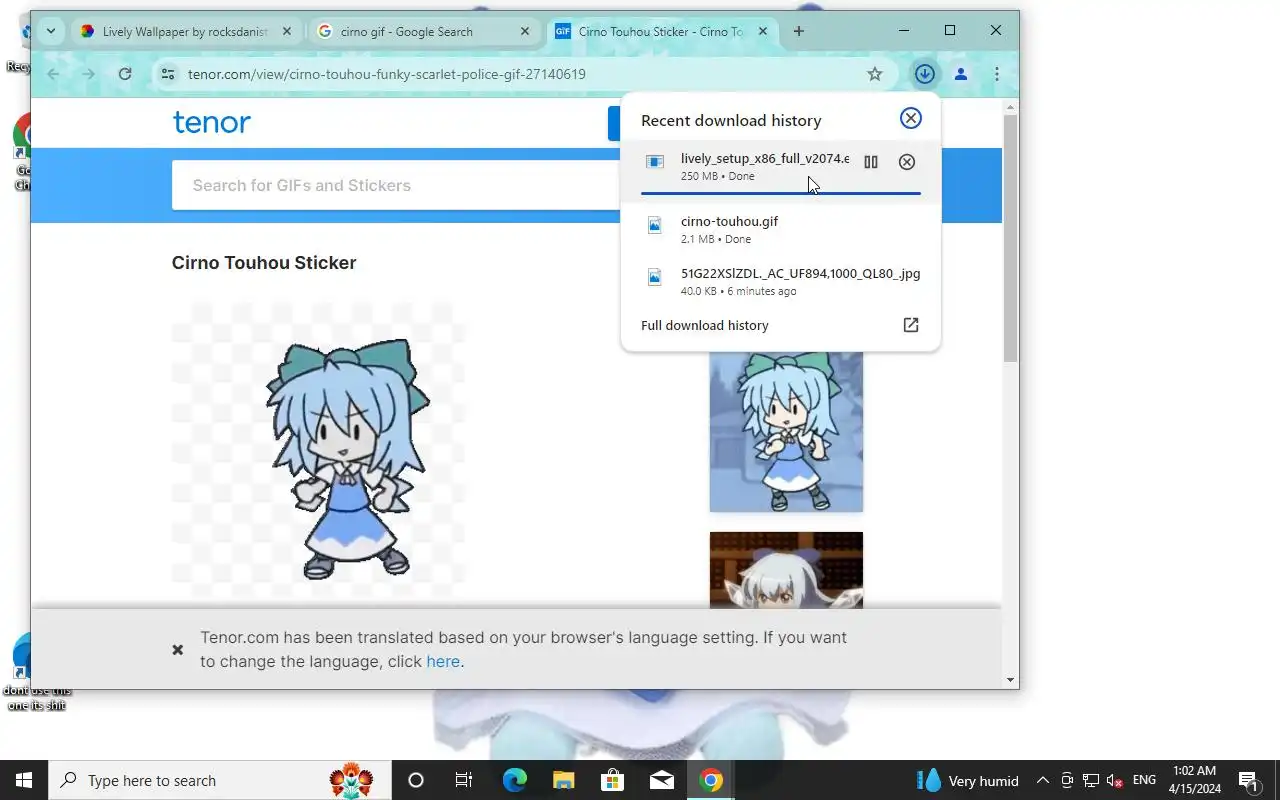
Task: Focus the Search for GIFs and Stickers field
Action: pyautogui.click(x=396, y=185)
